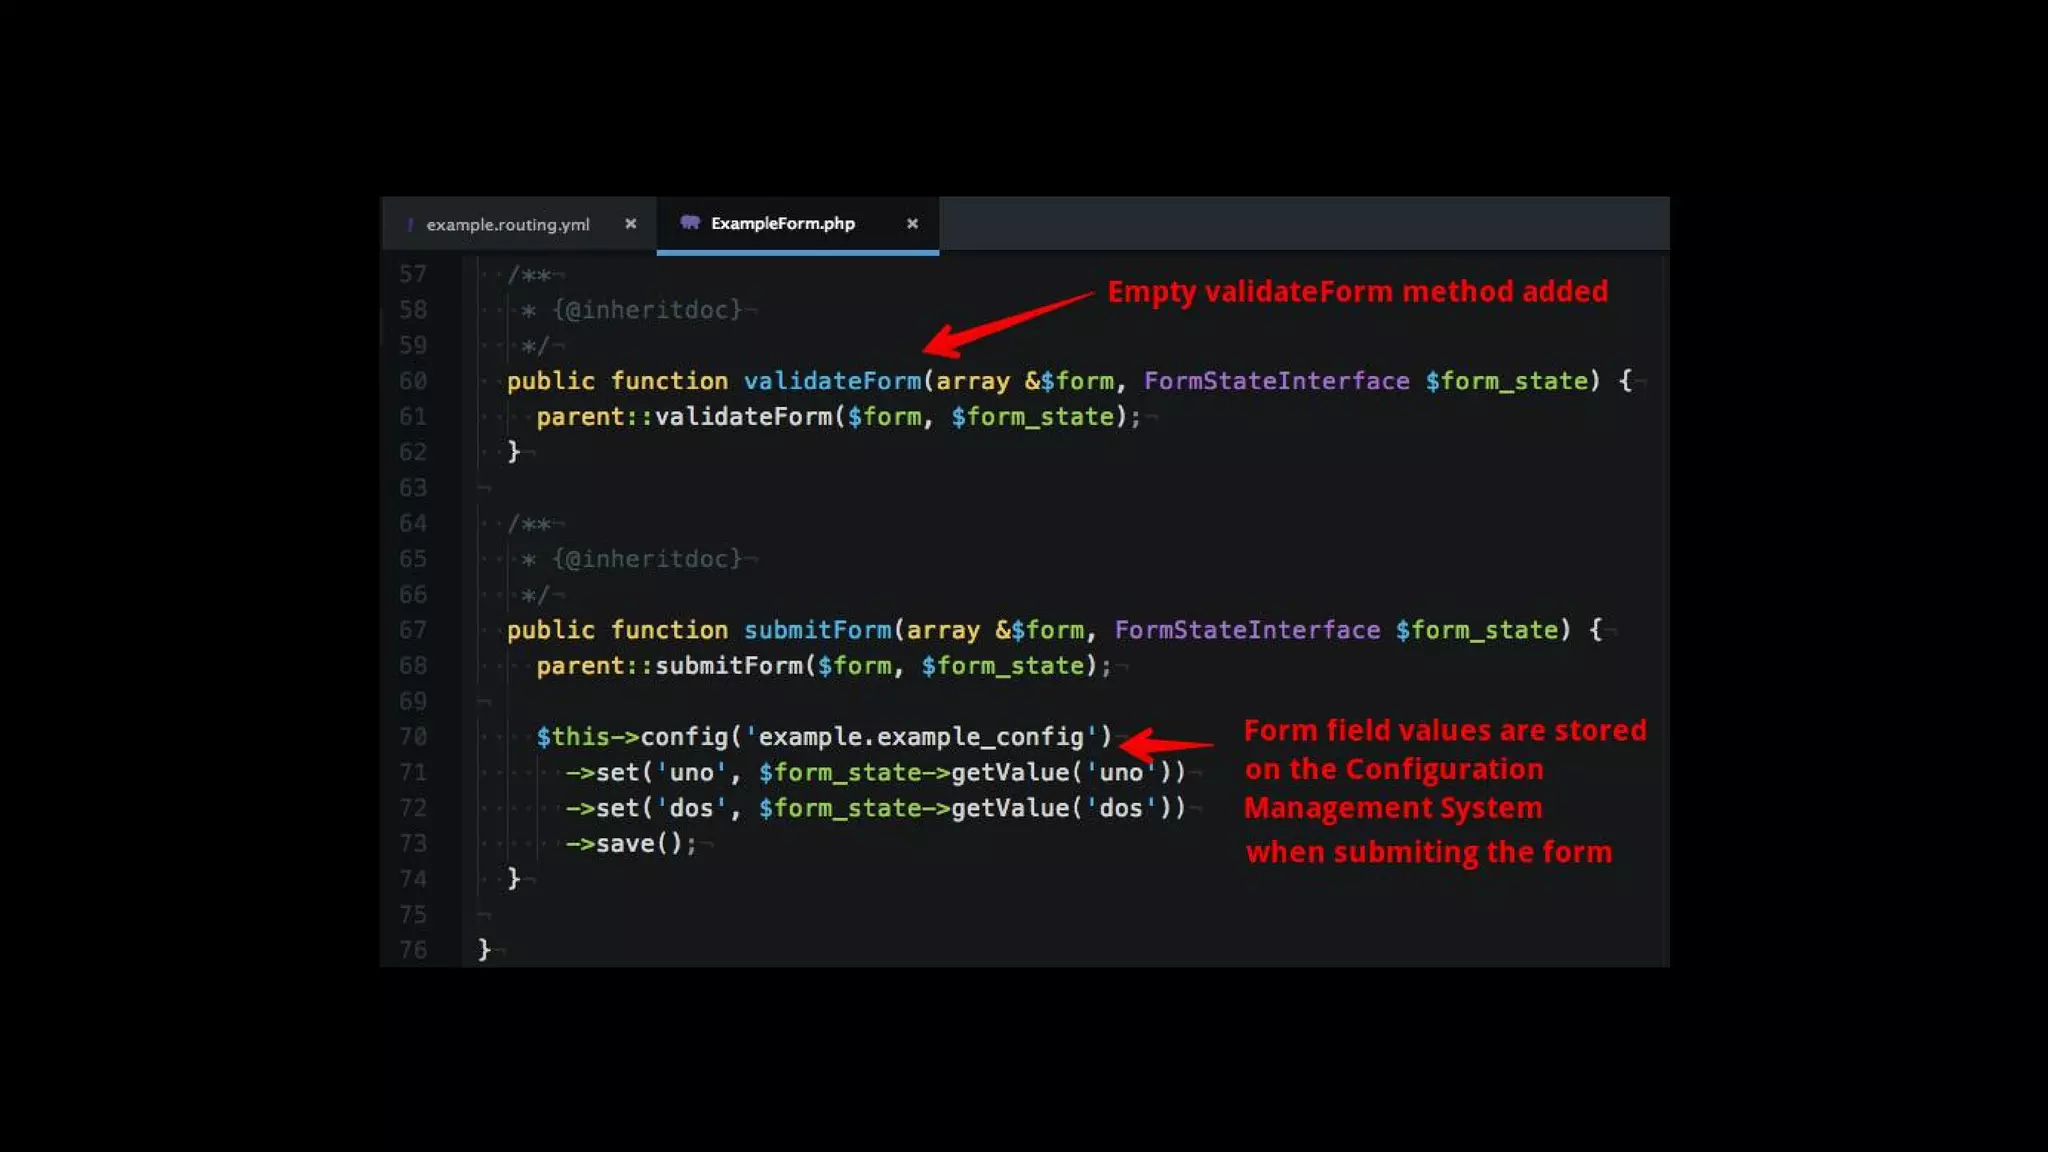Click {@inheritdoc} comment on line 65
2048x1152 pixels.
click(647, 559)
